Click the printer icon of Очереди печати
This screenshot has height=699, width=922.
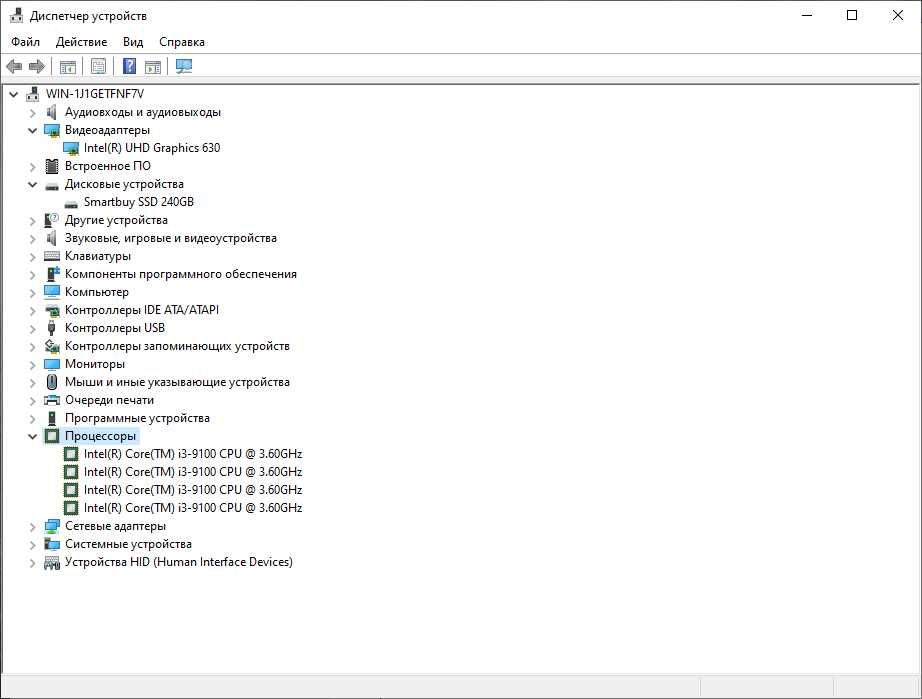52,400
